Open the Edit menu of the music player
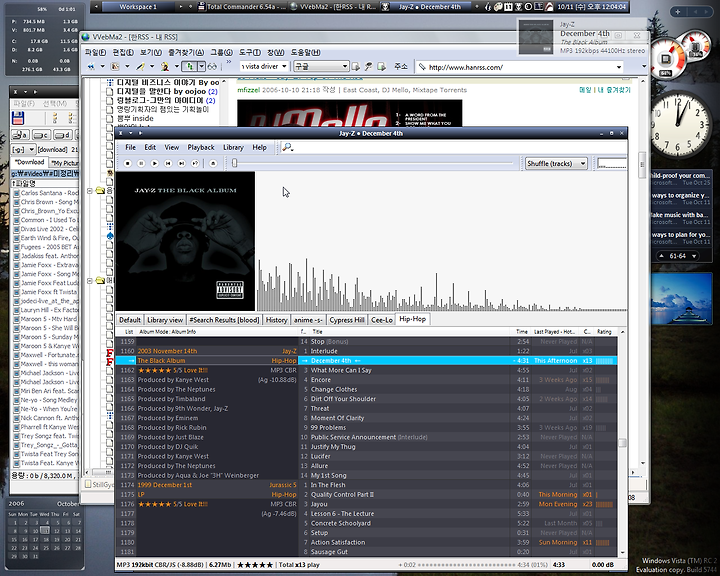720x576 pixels. click(150, 147)
